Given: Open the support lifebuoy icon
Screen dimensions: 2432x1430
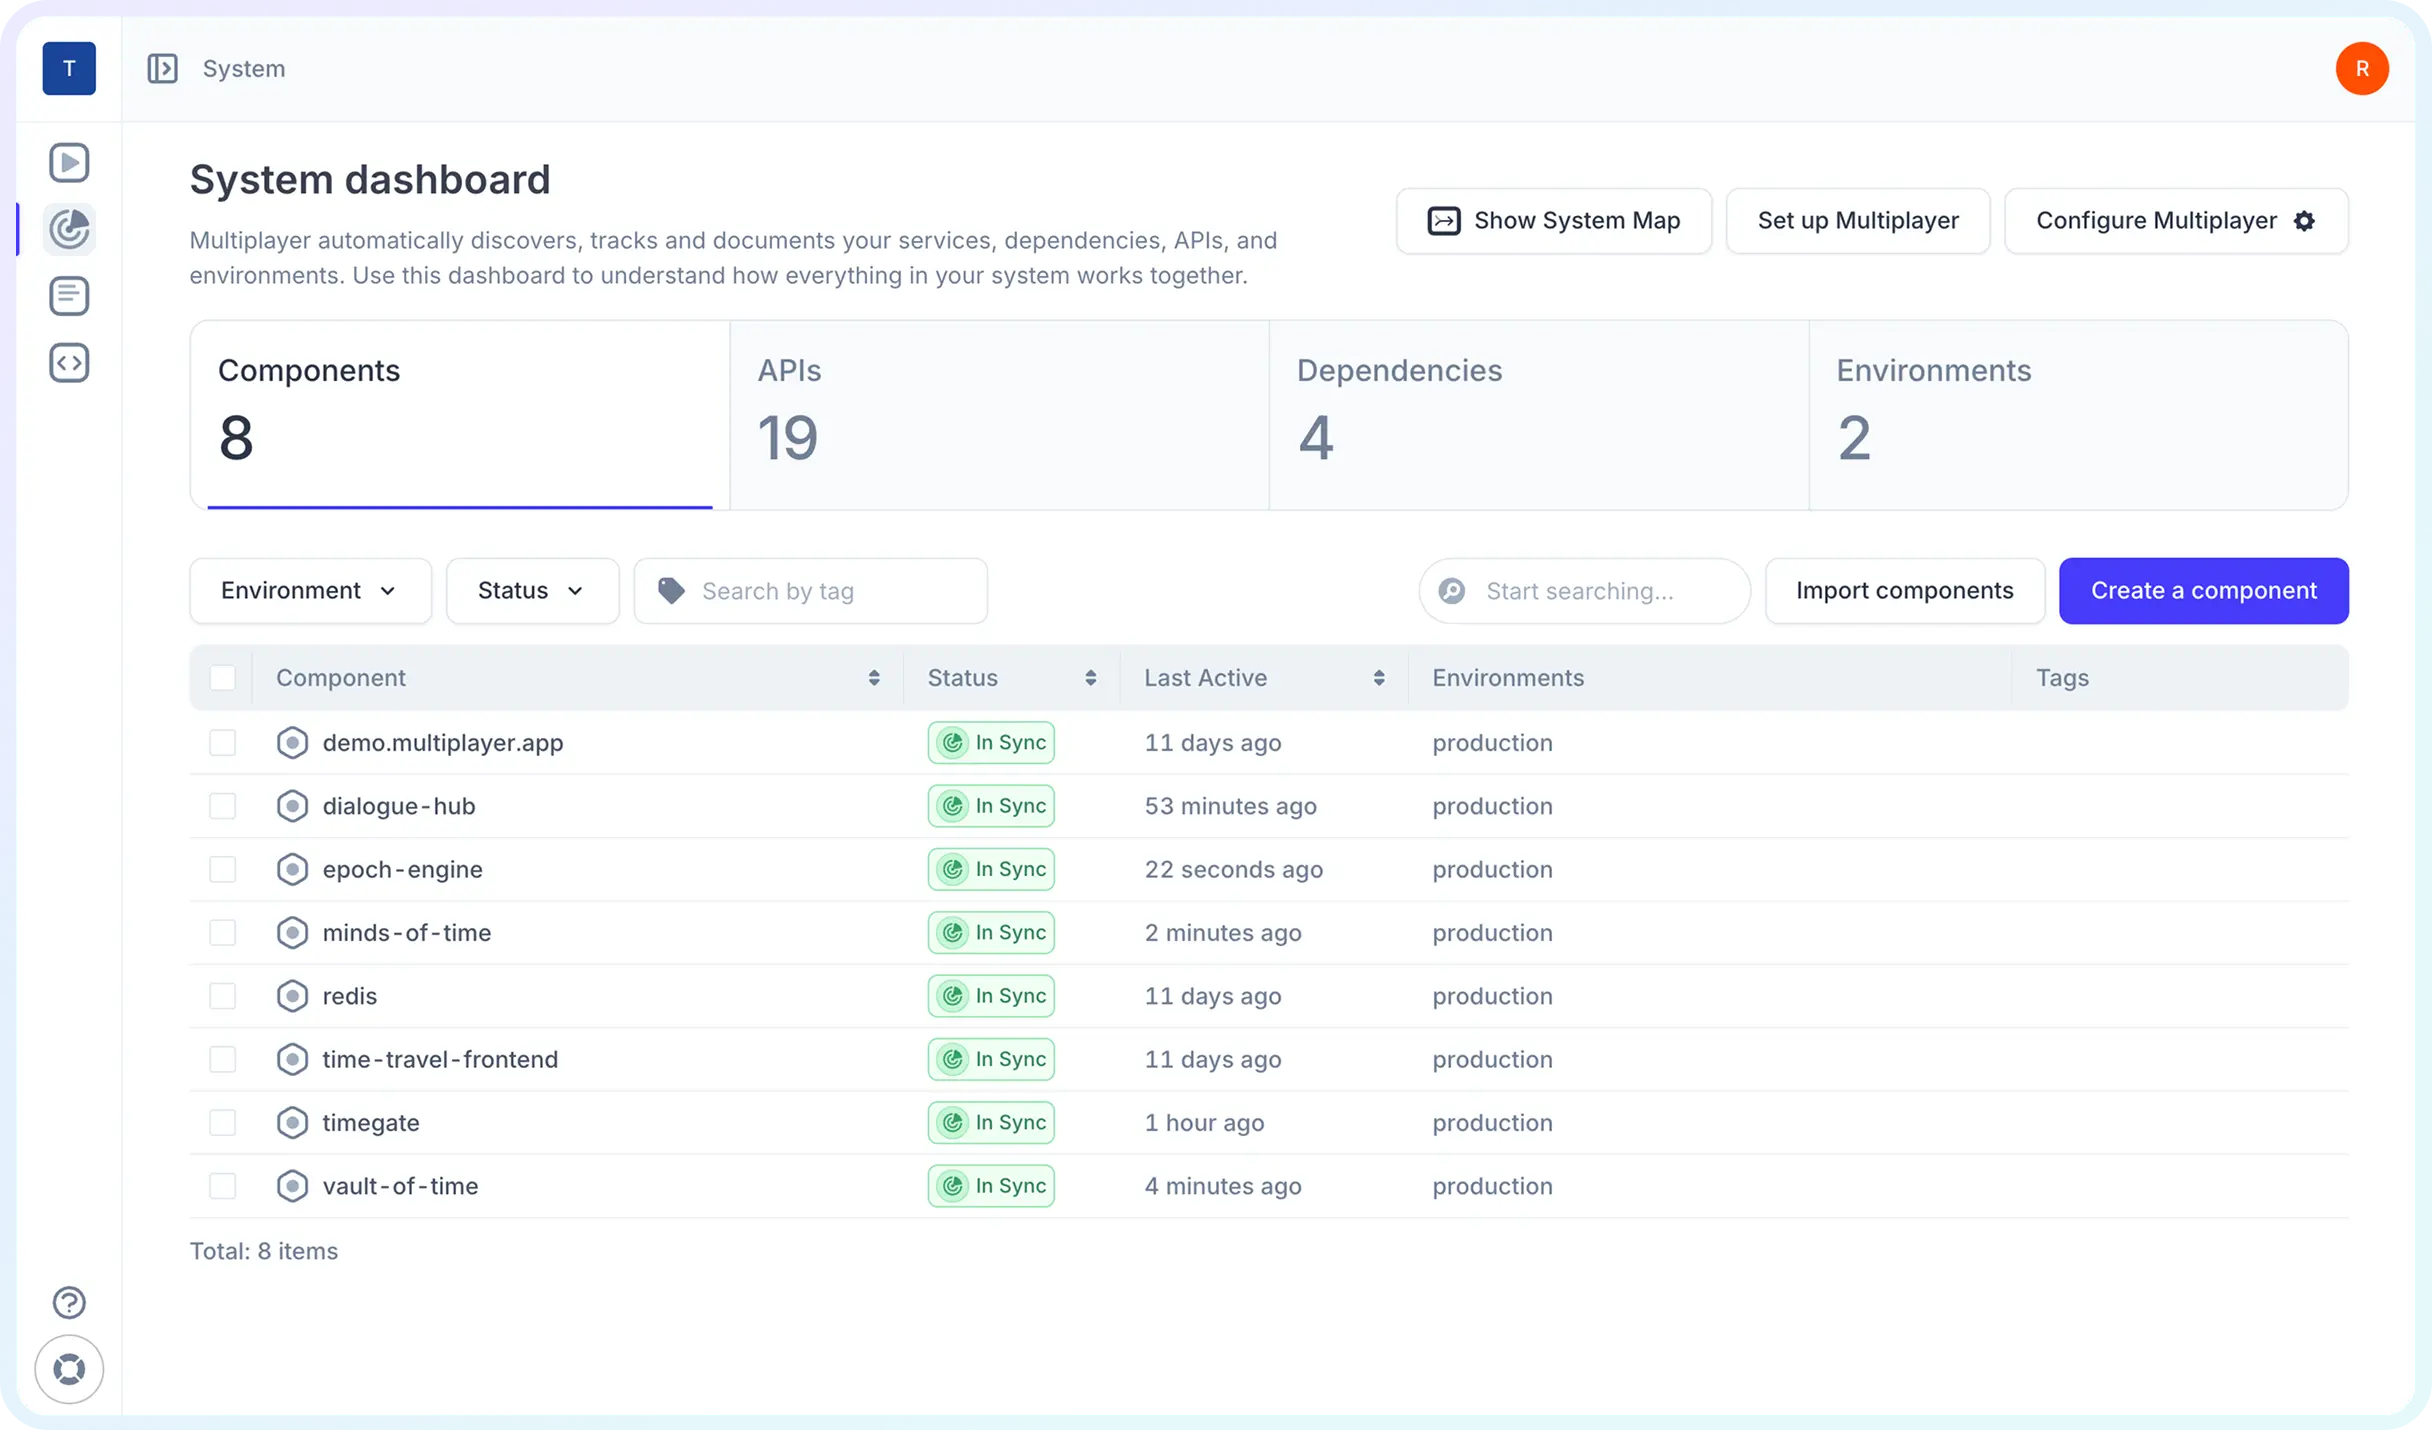Looking at the screenshot, I should click(x=69, y=1369).
